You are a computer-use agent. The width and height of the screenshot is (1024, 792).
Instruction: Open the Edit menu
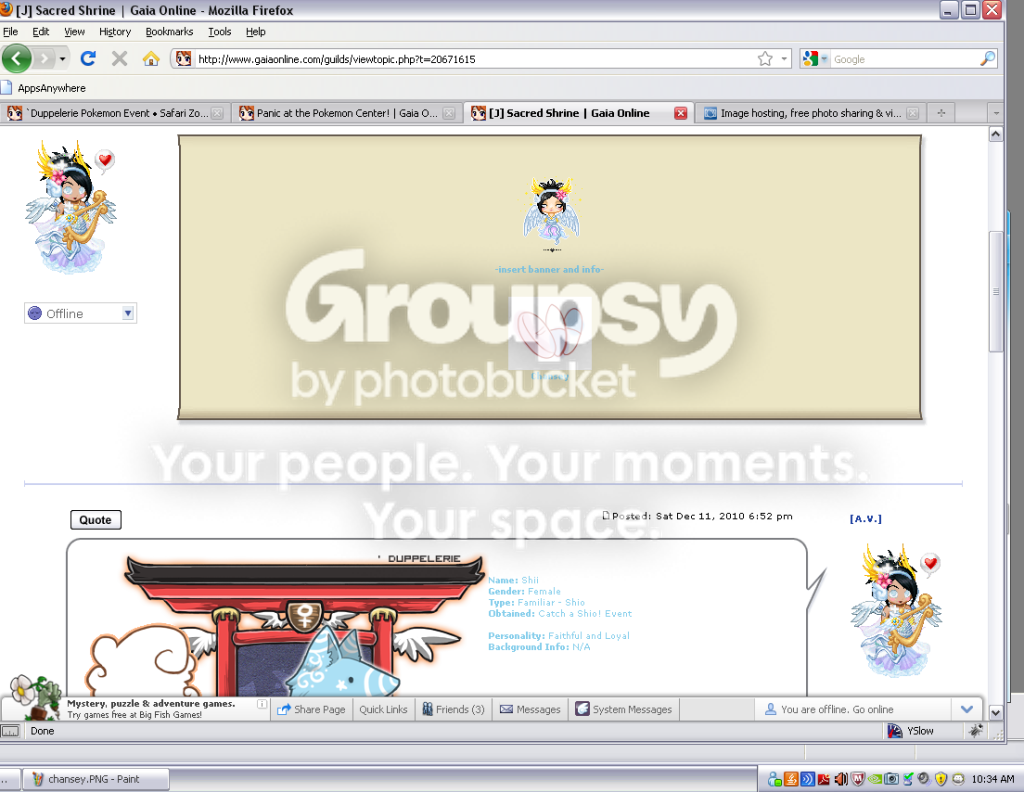(x=40, y=31)
